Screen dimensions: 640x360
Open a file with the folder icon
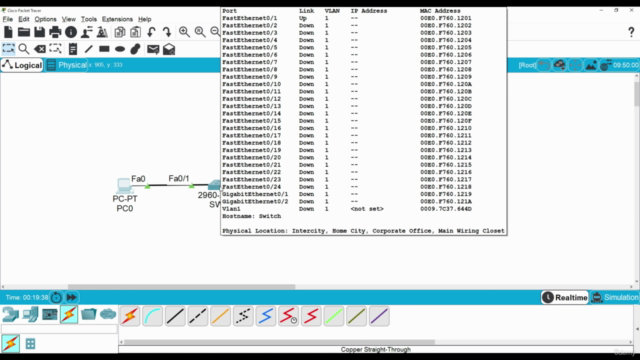(x=24, y=32)
